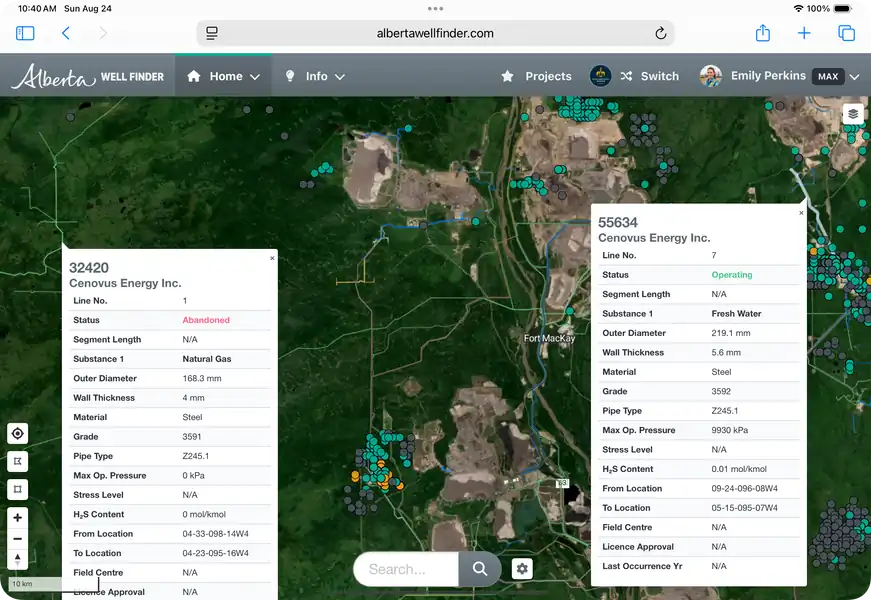Open the page settings icon in address bar
871x600 pixels.
coord(212,33)
